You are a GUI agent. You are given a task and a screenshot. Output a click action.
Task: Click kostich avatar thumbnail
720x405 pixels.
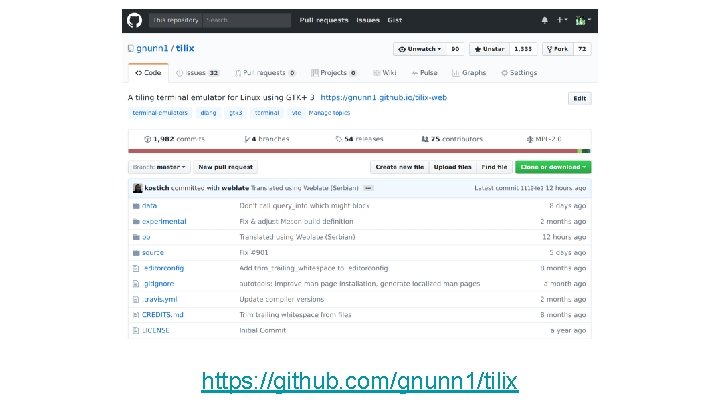click(137, 188)
